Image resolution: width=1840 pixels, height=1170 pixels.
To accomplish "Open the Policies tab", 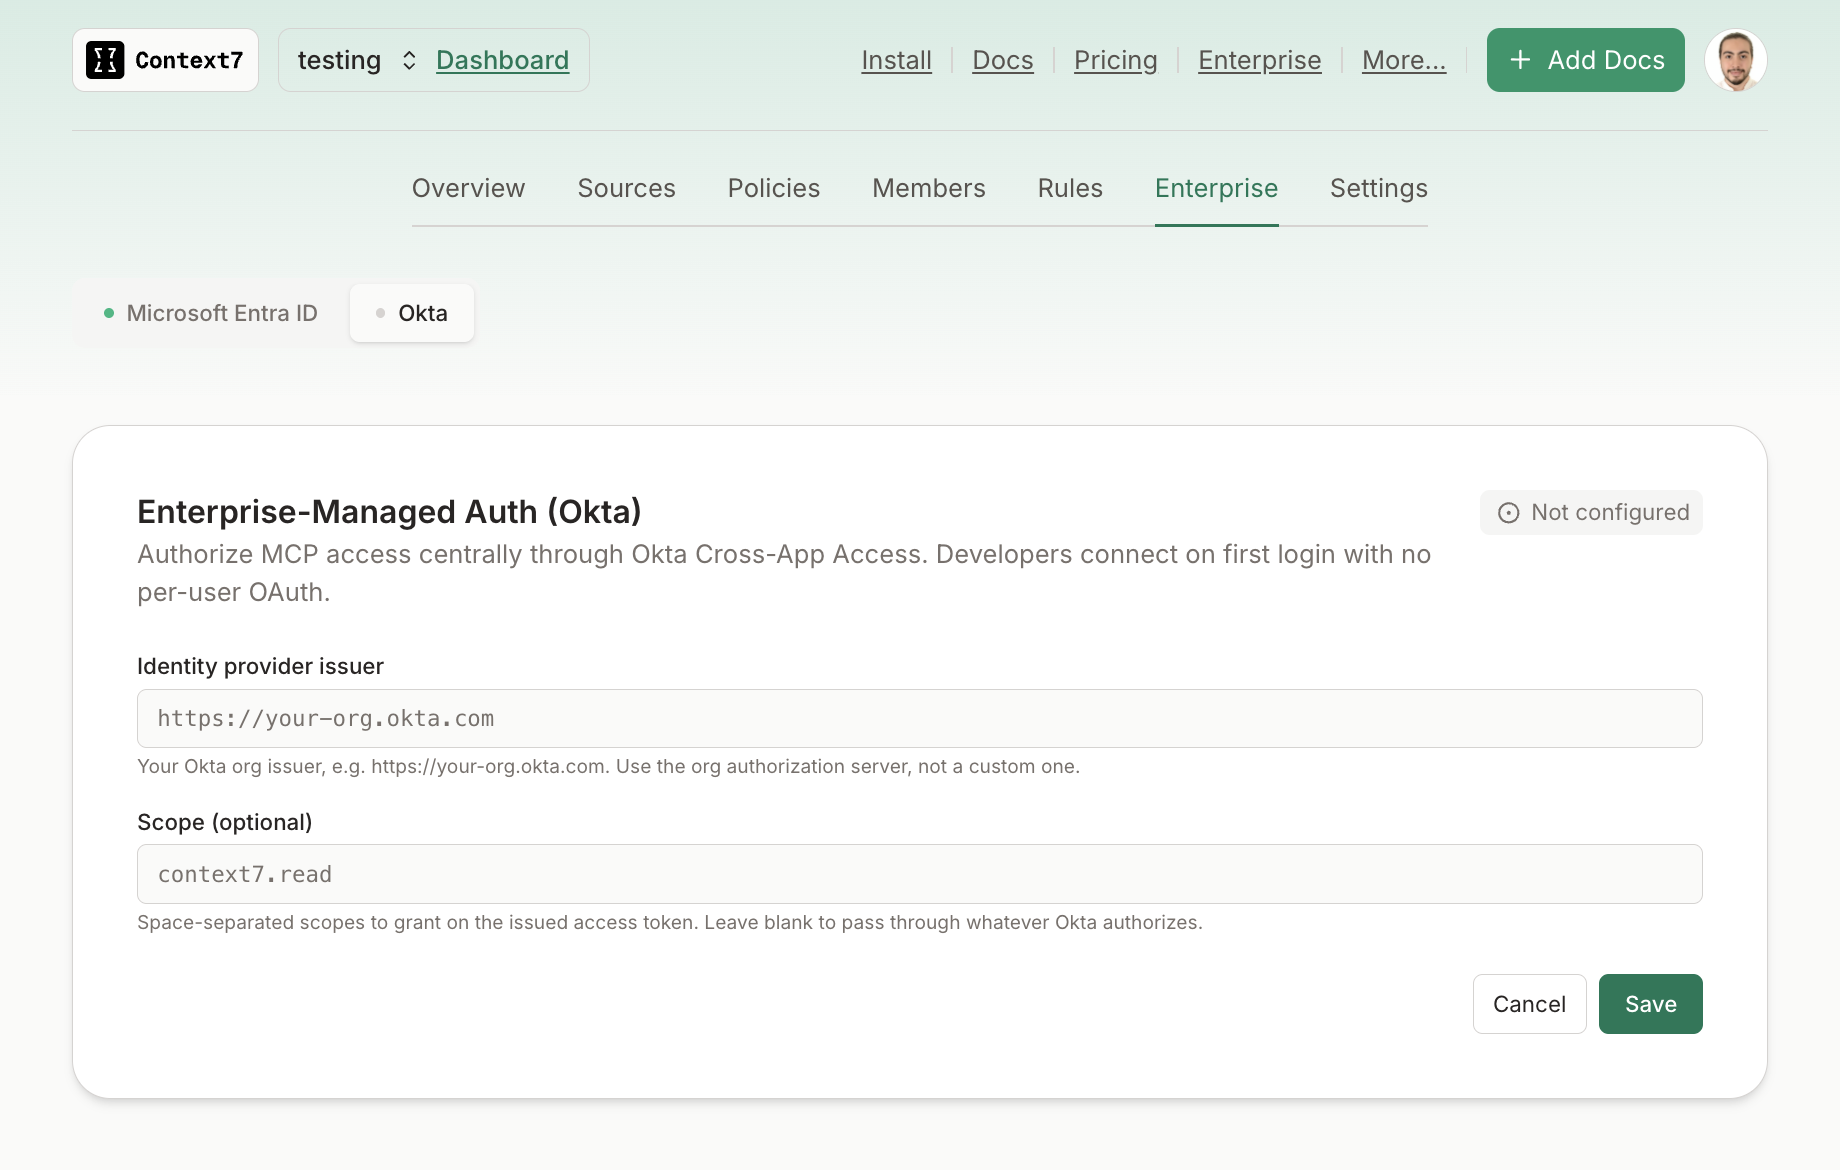I will tap(773, 188).
